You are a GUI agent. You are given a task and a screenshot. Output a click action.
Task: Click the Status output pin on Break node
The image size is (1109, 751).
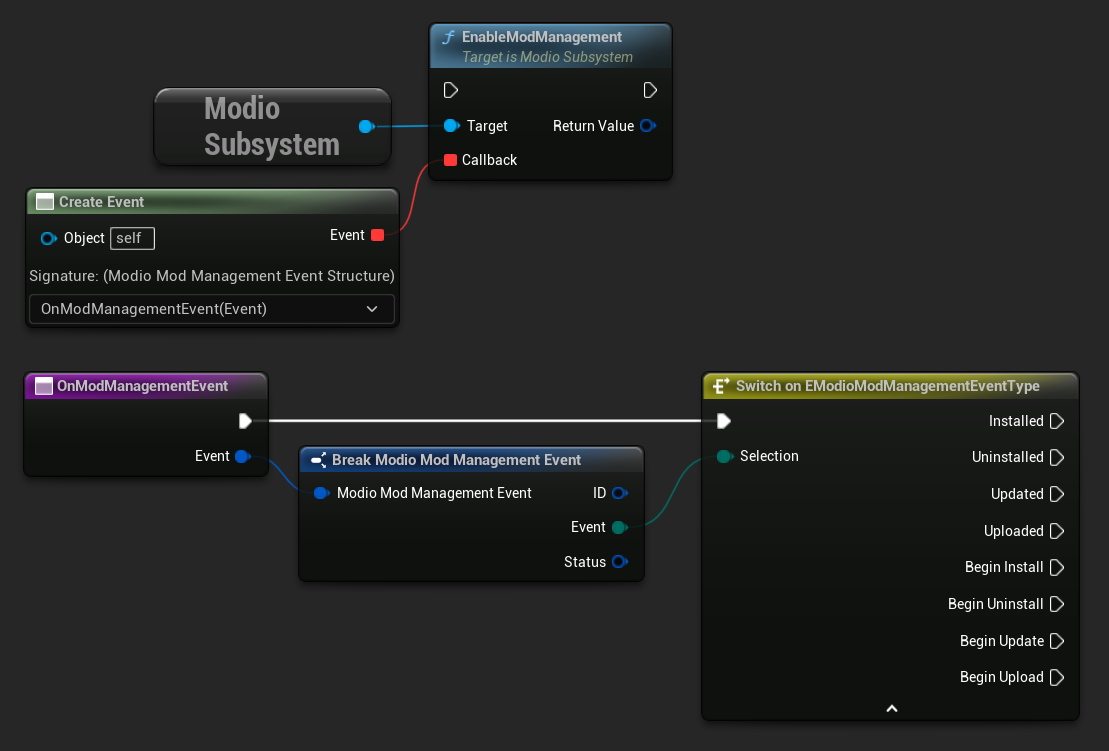click(x=620, y=562)
